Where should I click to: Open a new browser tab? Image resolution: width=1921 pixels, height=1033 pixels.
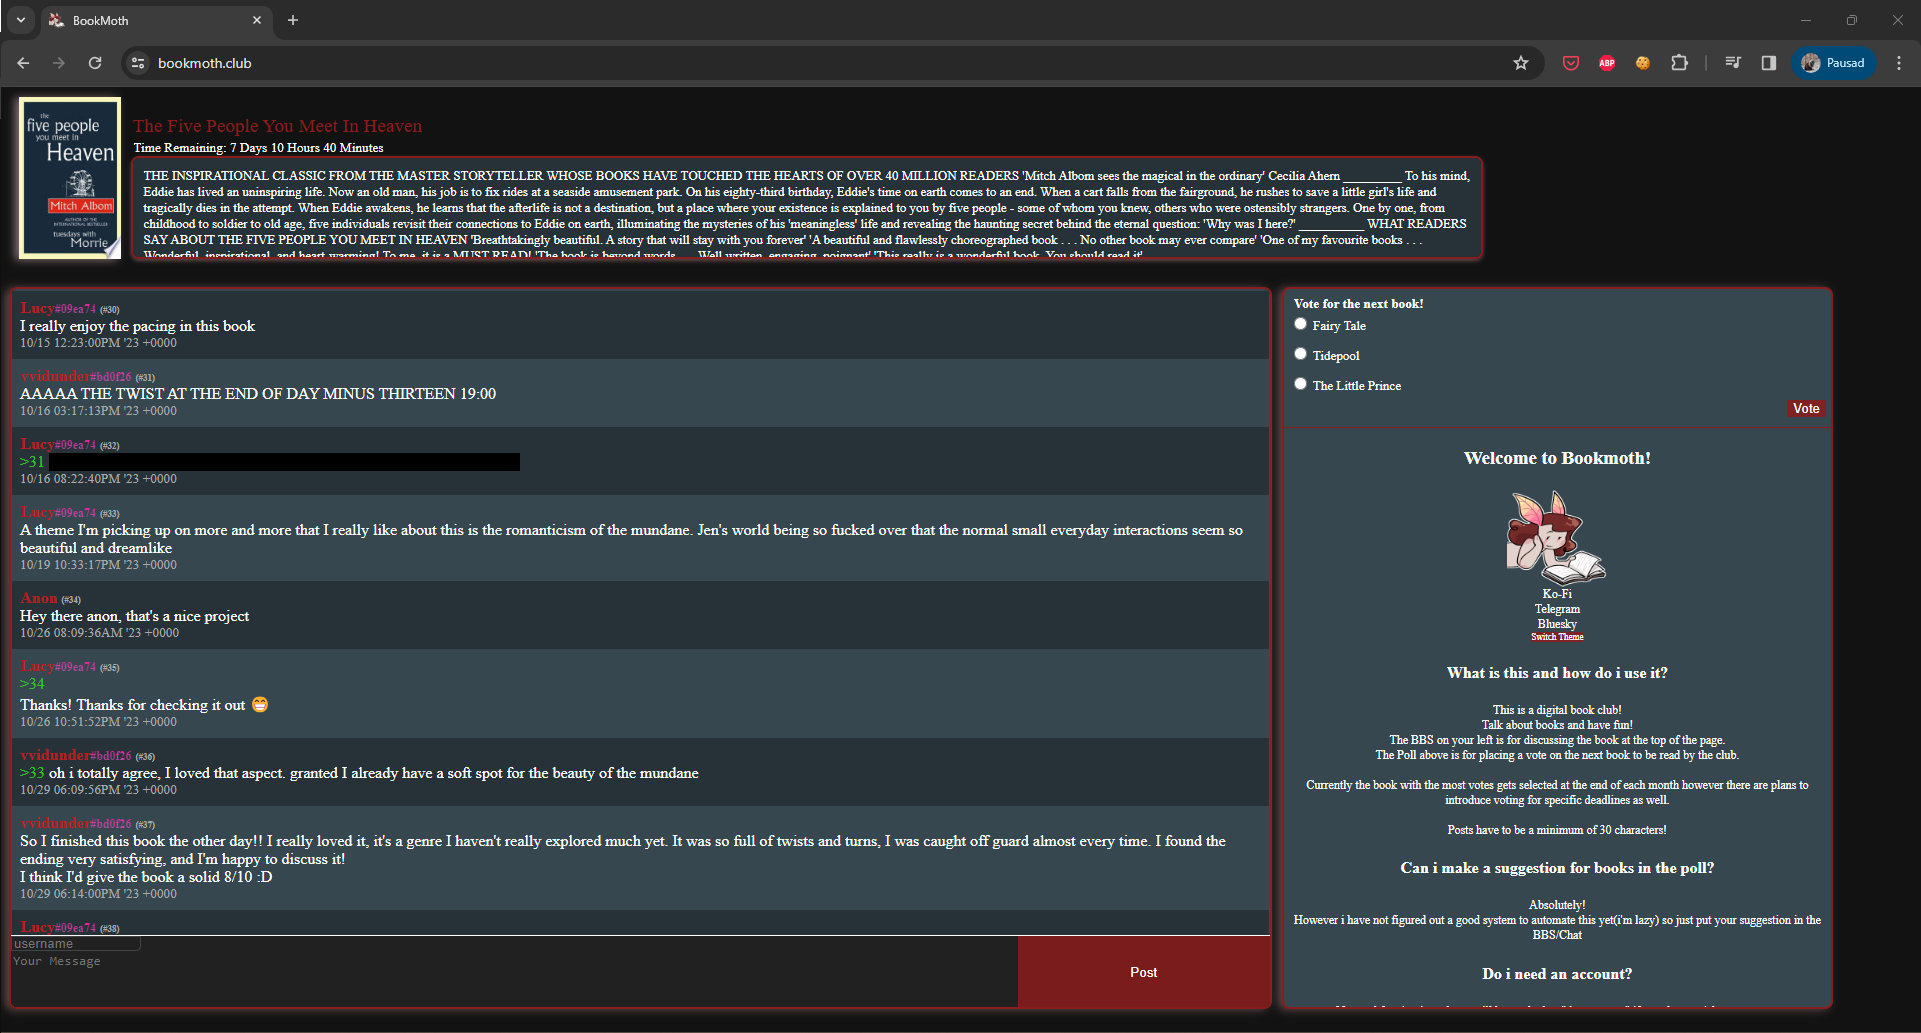tap(293, 20)
